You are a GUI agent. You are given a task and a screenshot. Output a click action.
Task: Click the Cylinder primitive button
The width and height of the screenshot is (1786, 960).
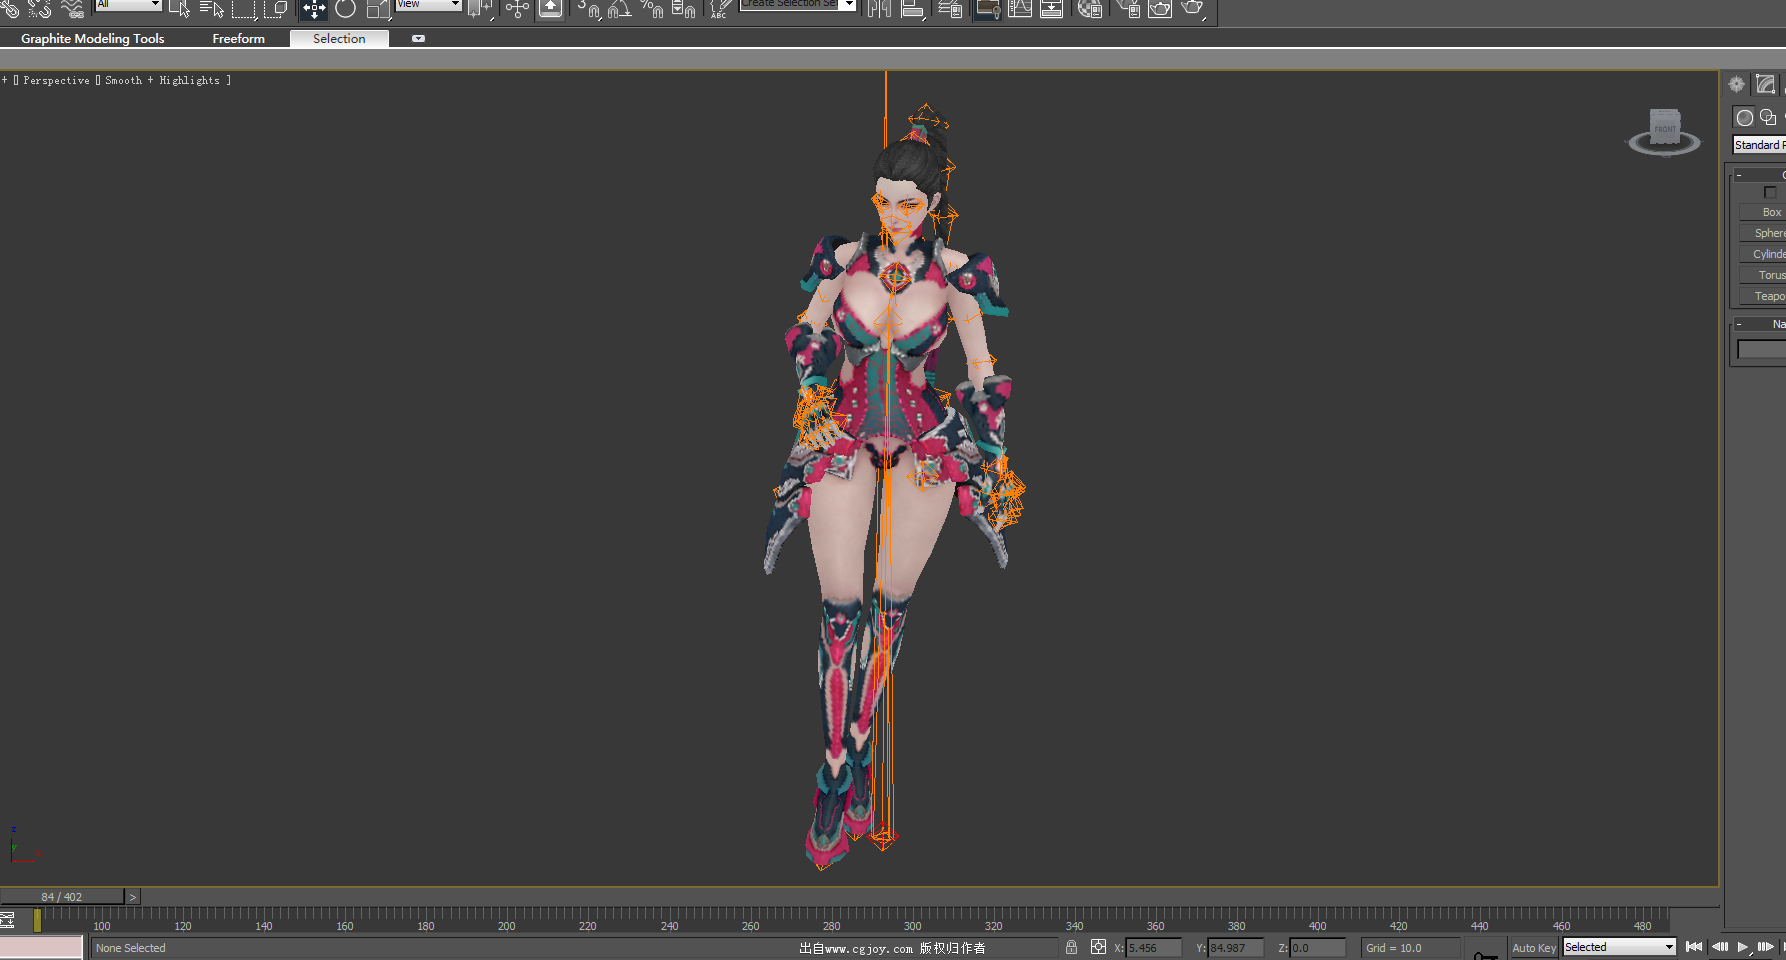(1763, 254)
